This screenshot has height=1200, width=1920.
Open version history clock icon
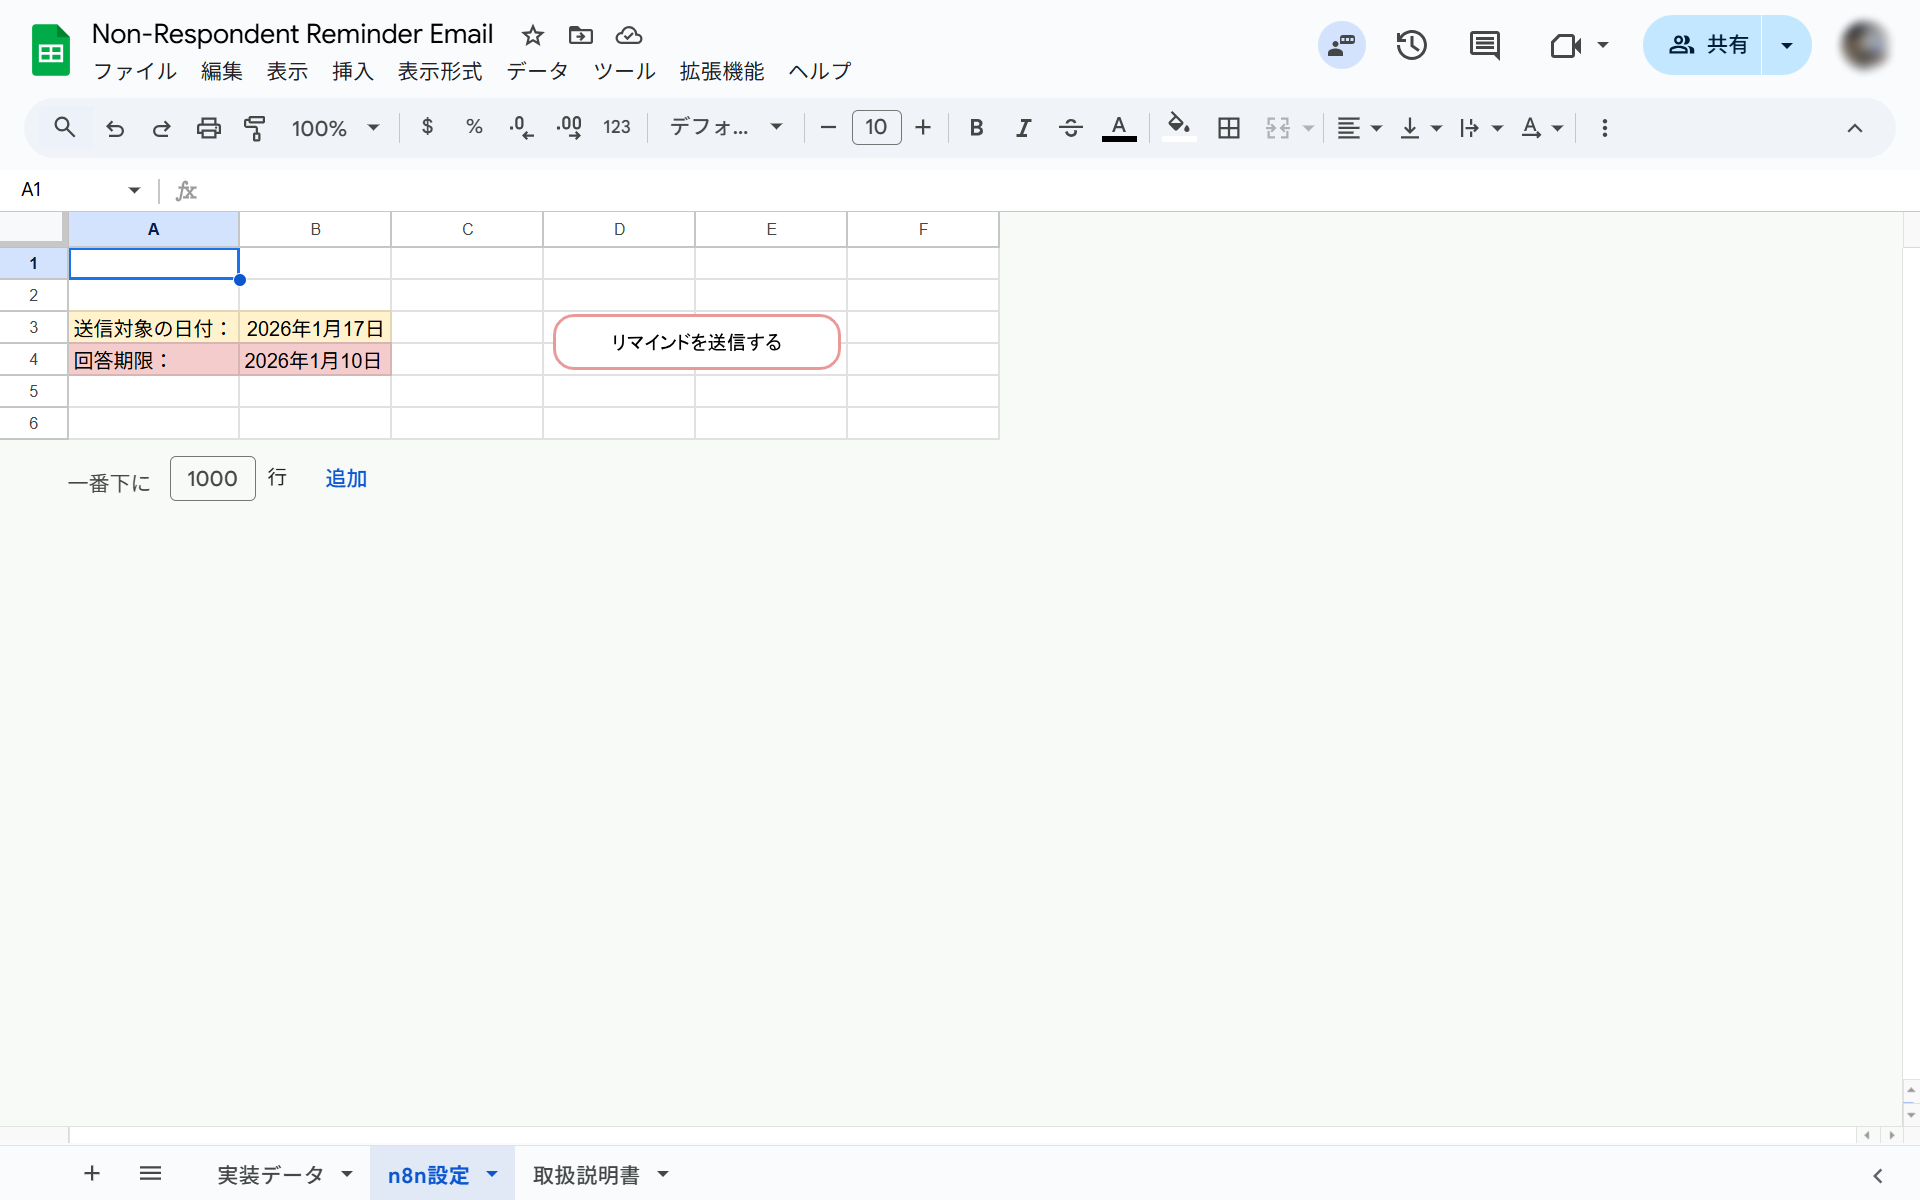tap(1411, 45)
